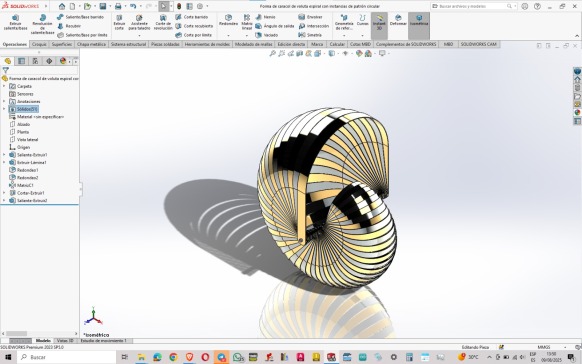
Task: Expand Geometría de referencia dropdown arrow
Action: tap(344, 36)
